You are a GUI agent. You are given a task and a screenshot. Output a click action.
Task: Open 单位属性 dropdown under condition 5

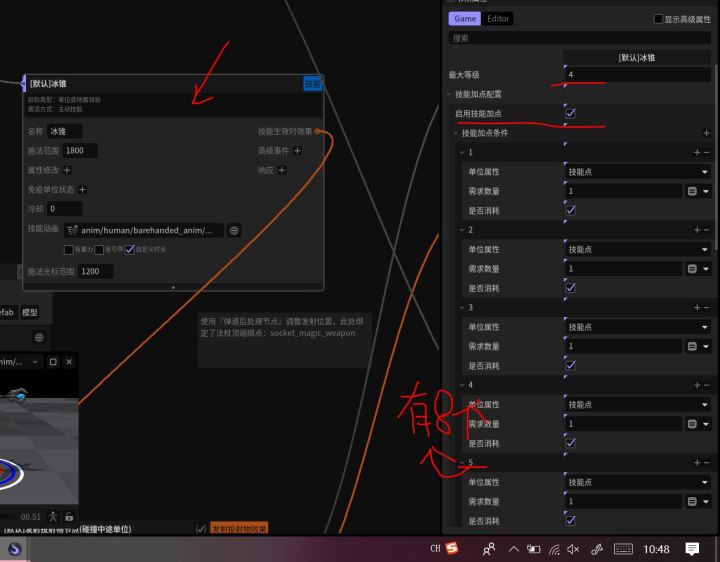click(637, 482)
